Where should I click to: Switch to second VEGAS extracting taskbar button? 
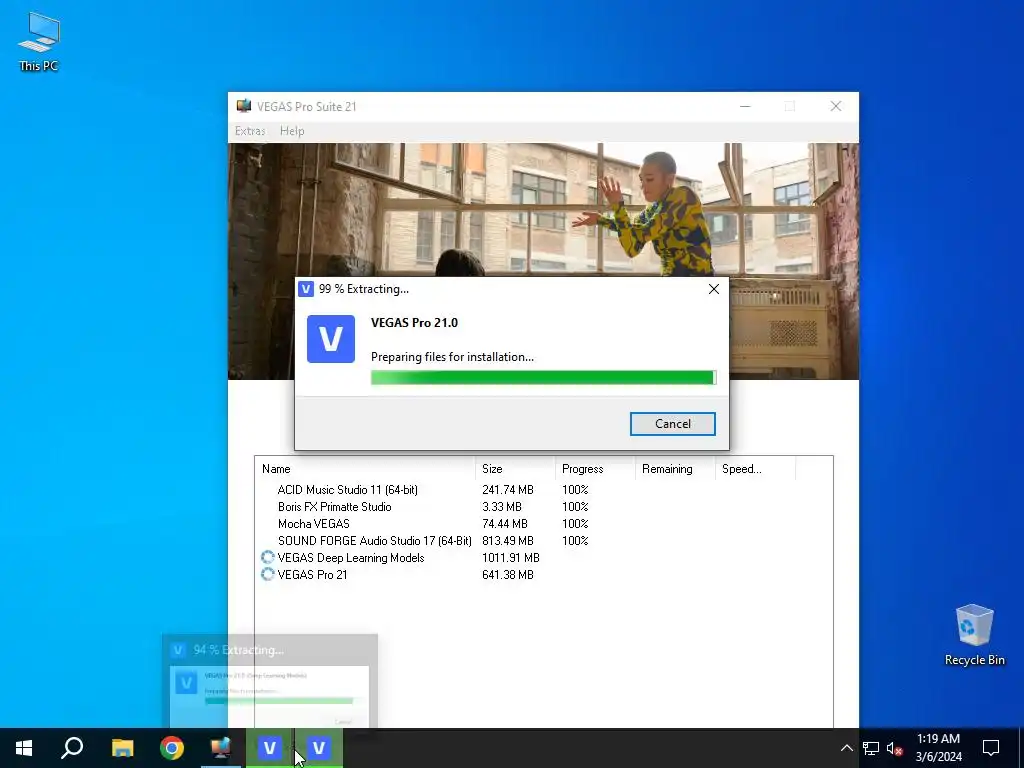[x=319, y=748]
